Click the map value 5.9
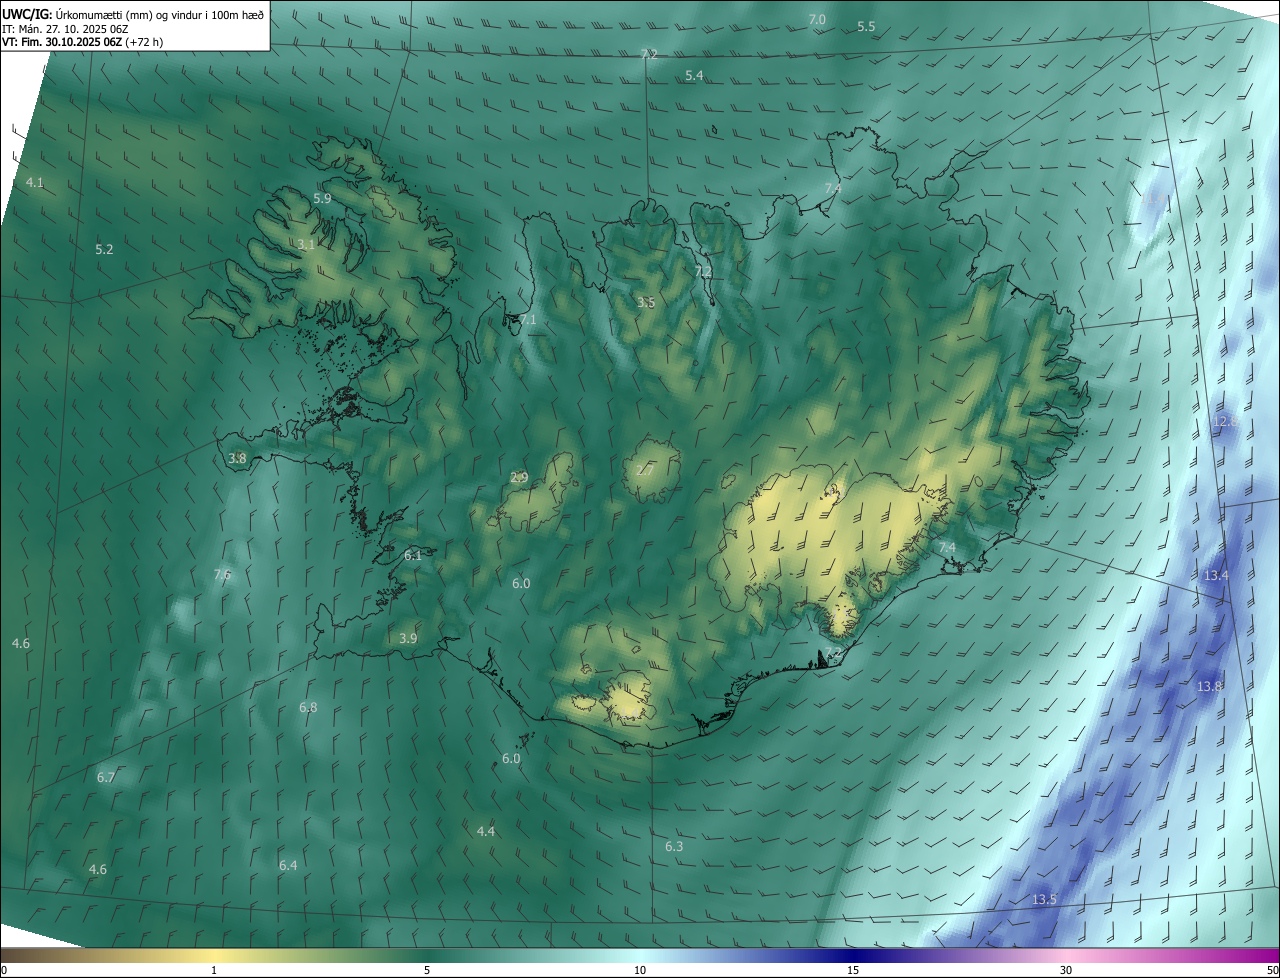This screenshot has width=1280, height=978. pyautogui.click(x=322, y=199)
